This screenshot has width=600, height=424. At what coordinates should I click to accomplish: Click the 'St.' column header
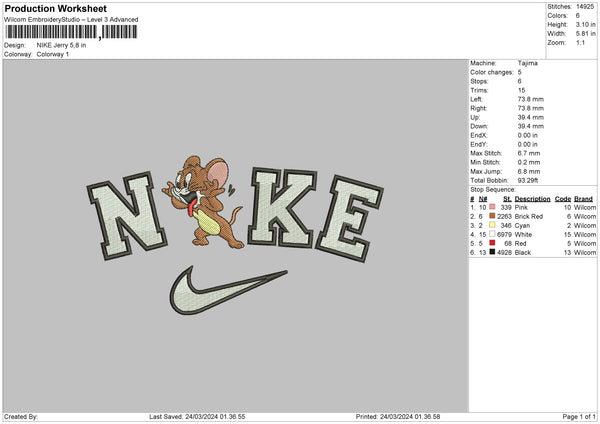(507, 199)
